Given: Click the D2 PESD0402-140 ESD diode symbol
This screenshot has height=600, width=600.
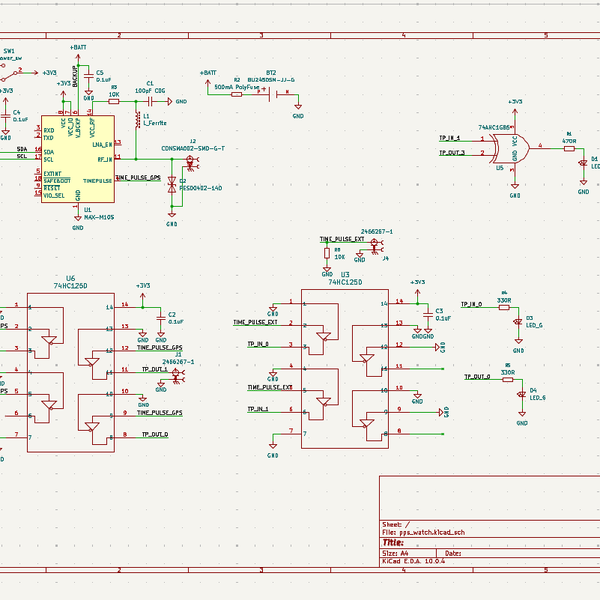Looking at the screenshot, I should click(x=172, y=185).
